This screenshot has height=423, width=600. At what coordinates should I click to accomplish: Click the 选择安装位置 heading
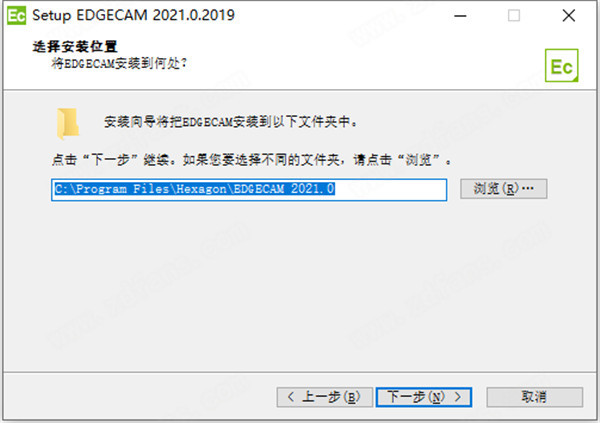pos(75,46)
